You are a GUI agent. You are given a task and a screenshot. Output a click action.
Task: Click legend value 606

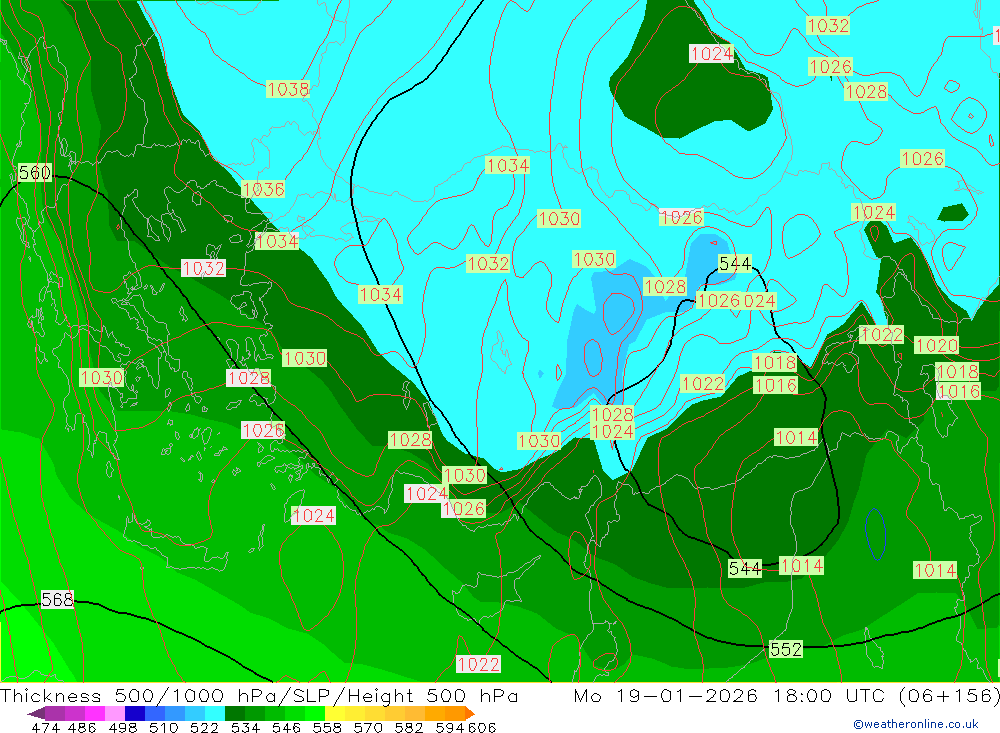(482, 728)
